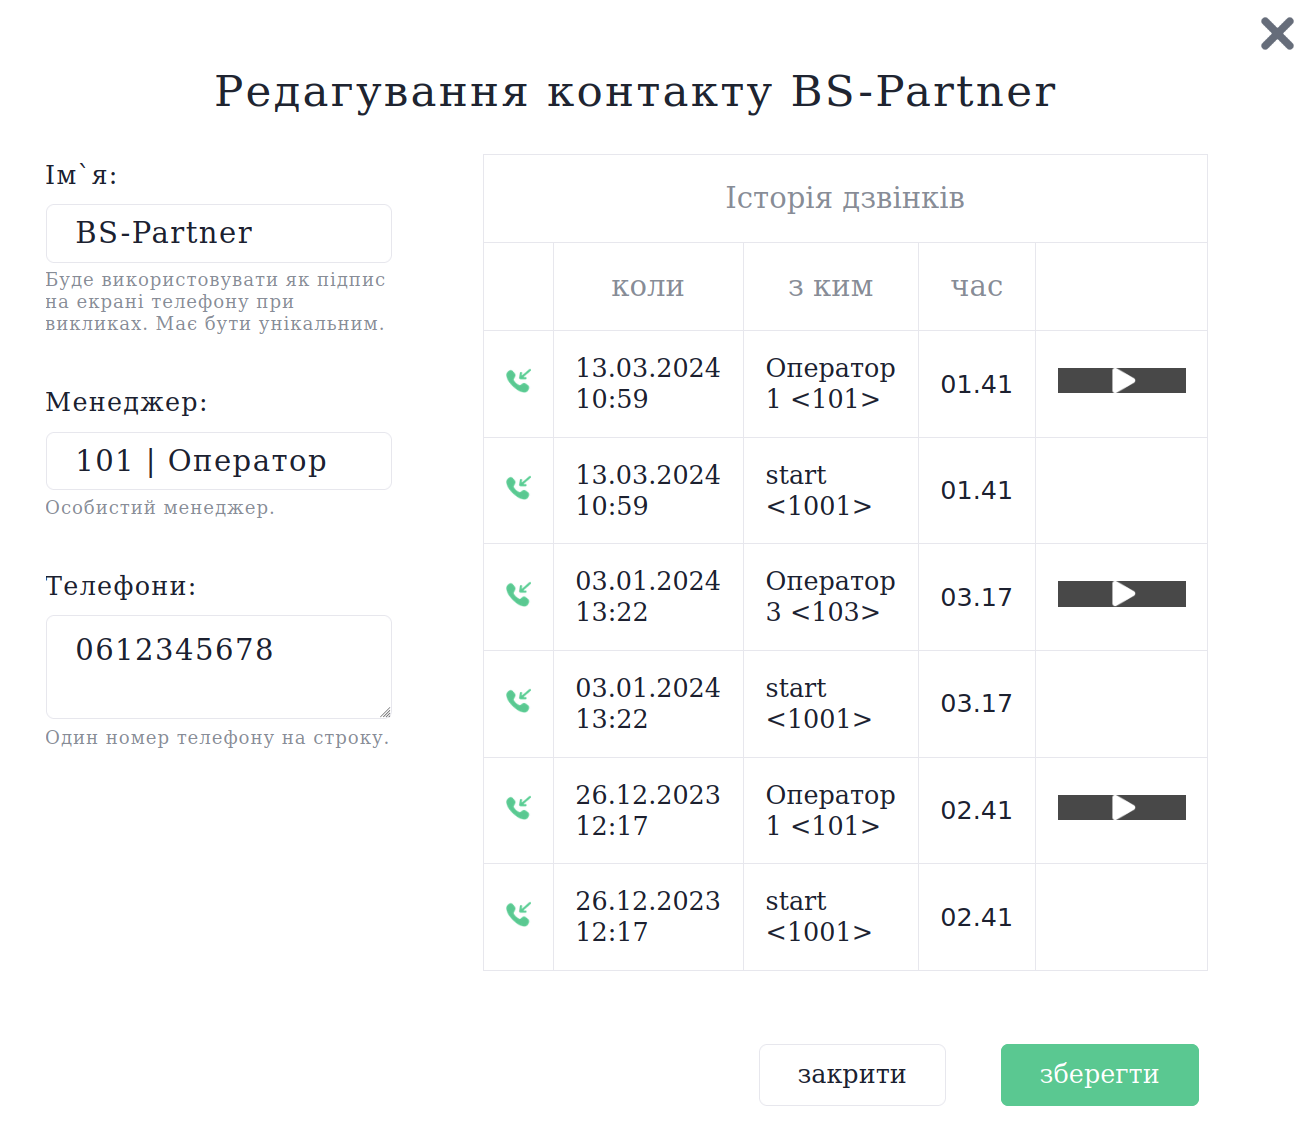Click incoming call icon for 03.01.2024 Оператор 3
Image resolution: width=1305 pixels, height=1141 pixels.
[x=518, y=595]
